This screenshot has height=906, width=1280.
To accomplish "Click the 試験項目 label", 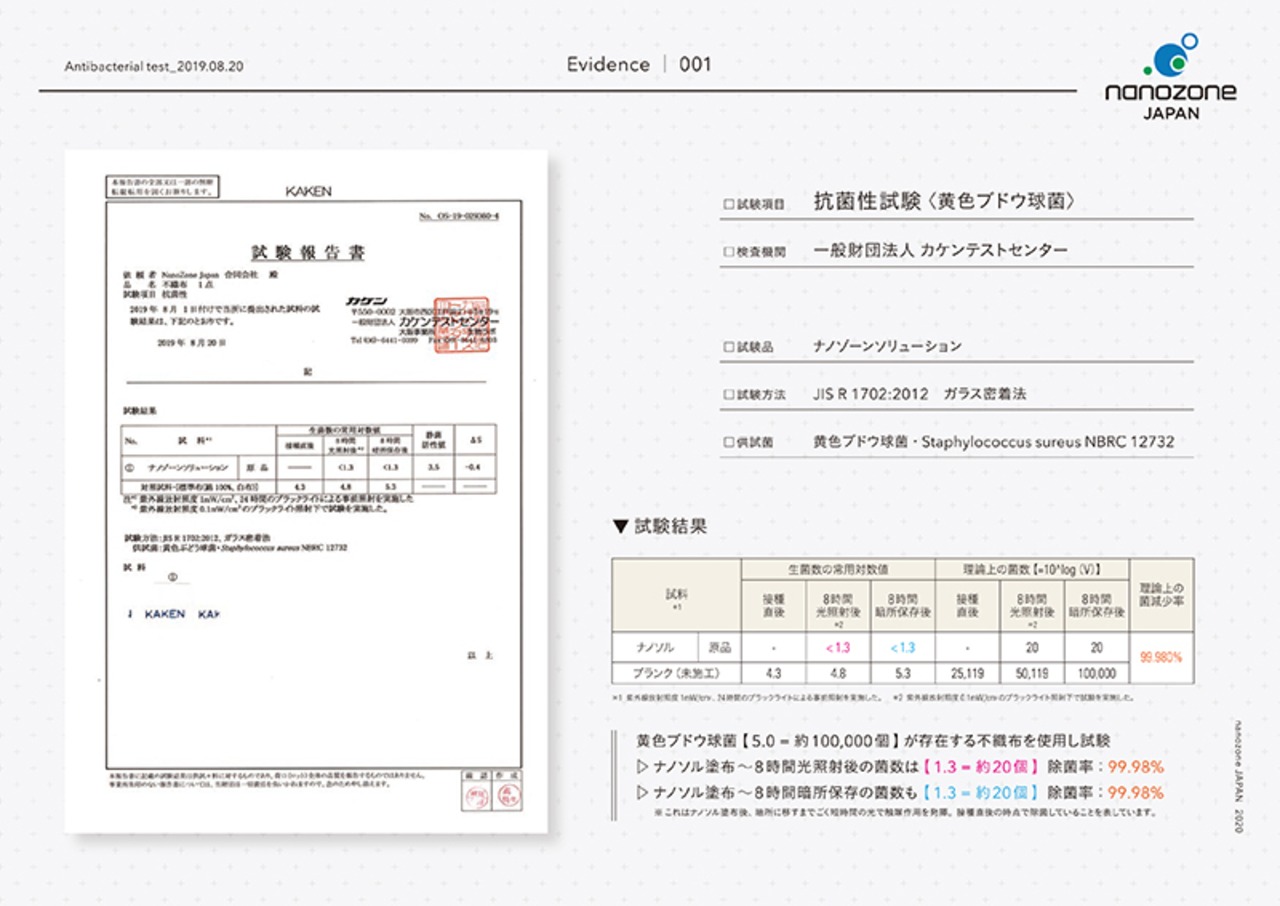I will [755, 204].
